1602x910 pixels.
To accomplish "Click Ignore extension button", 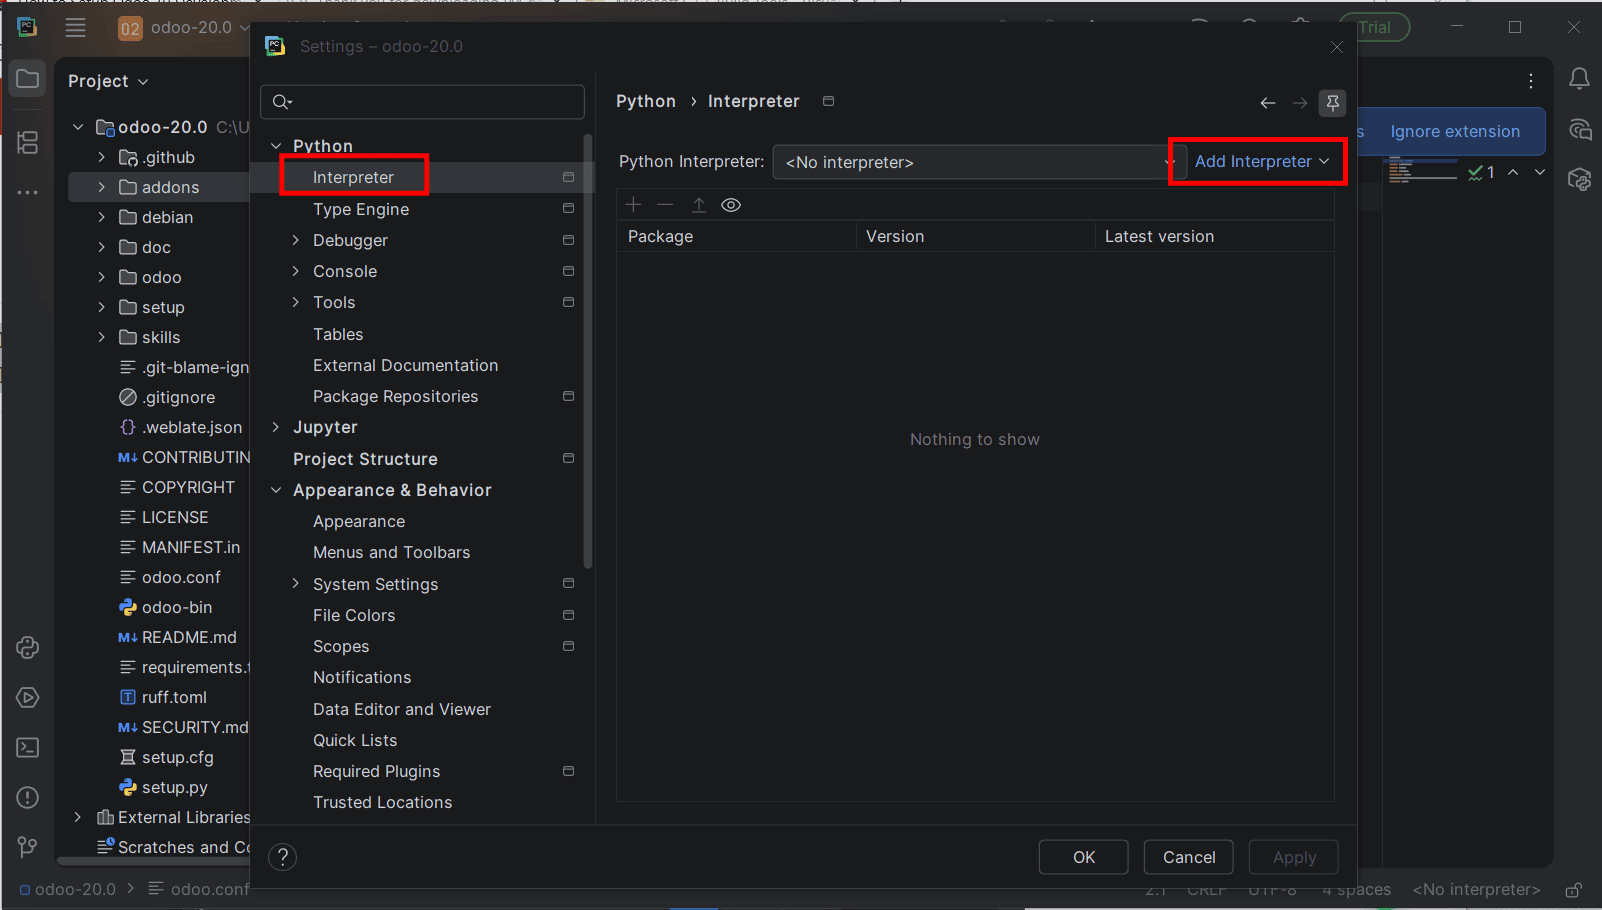I will [1454, 131].
